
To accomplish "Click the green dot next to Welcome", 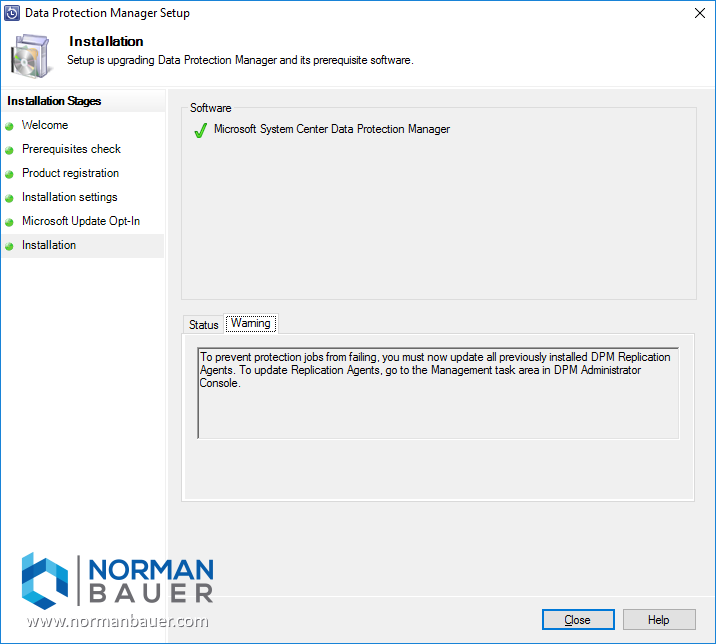I will pos(9,127).
